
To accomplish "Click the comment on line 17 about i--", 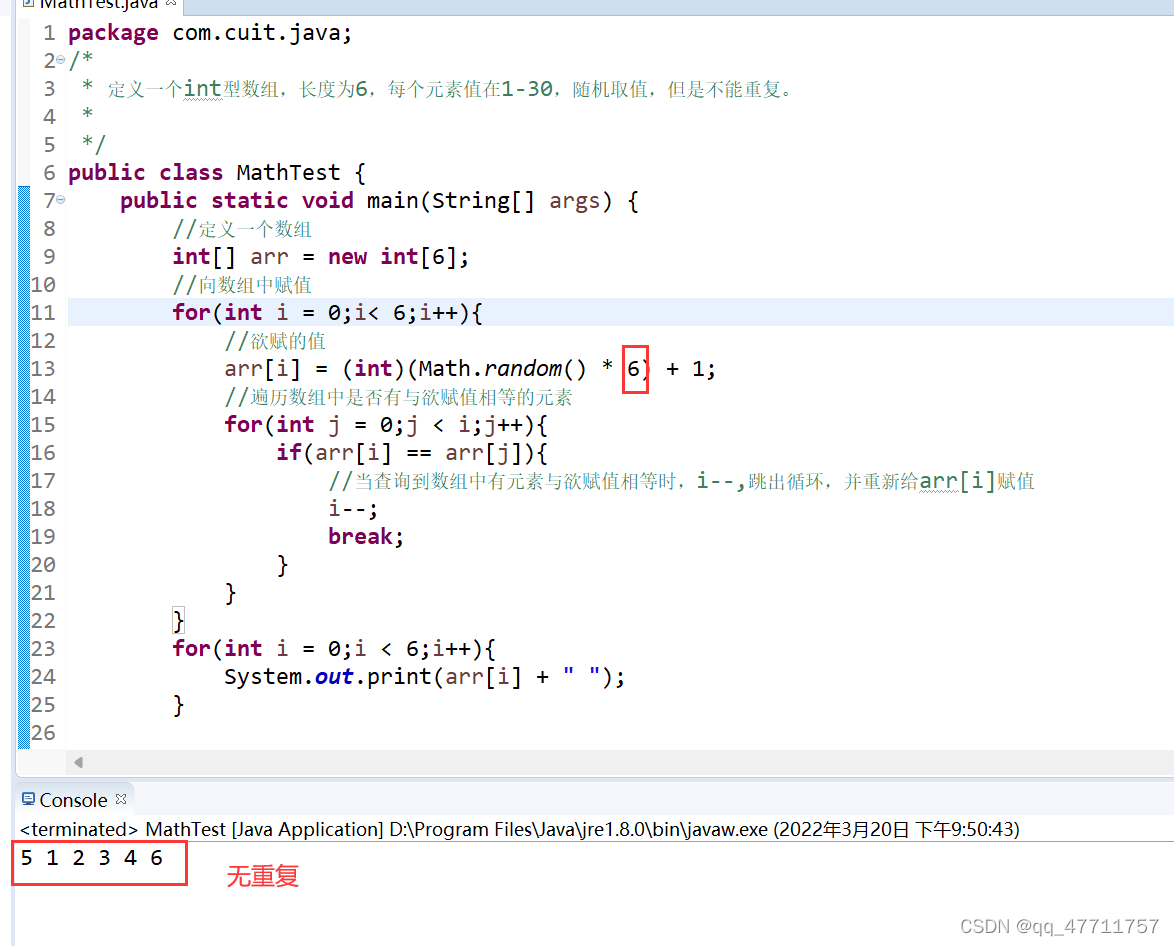I will (x=681, y=481).
